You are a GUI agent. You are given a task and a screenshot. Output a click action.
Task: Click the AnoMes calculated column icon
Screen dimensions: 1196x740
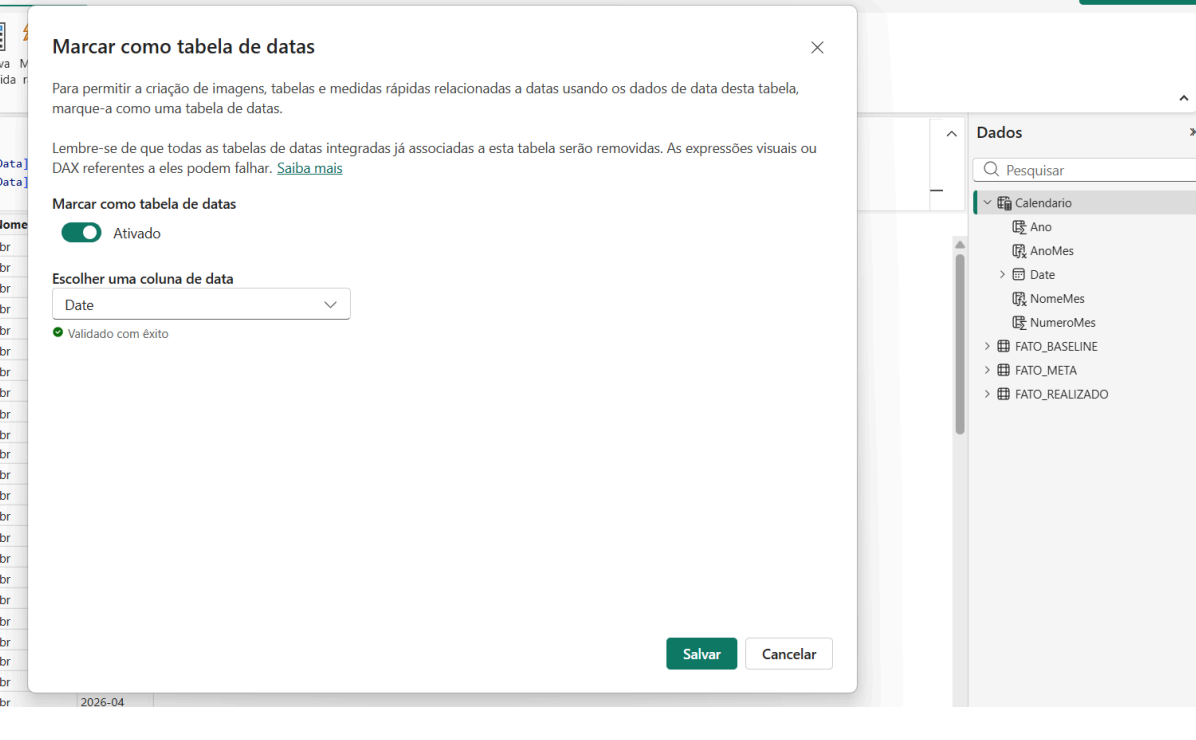click(x=1019, y=251)
